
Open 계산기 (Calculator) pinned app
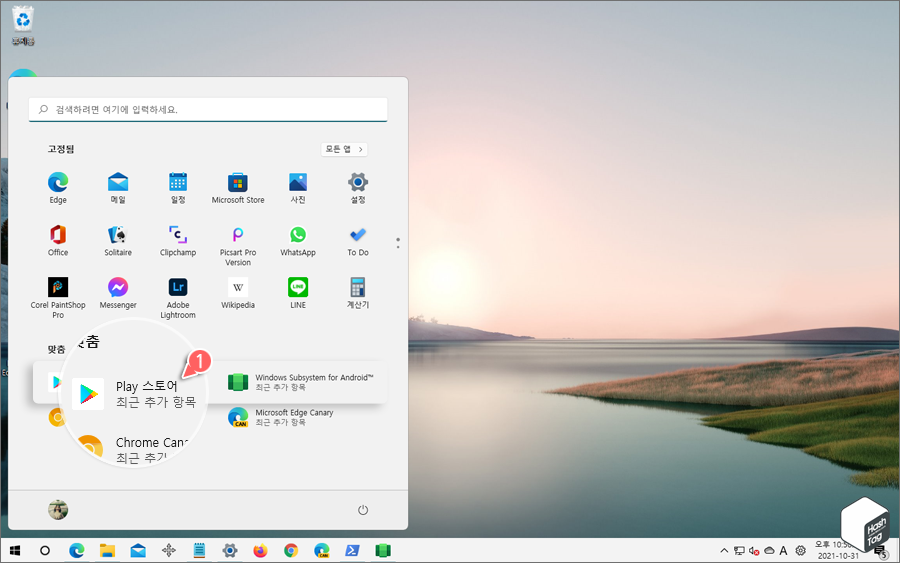[x=358, y=293]
